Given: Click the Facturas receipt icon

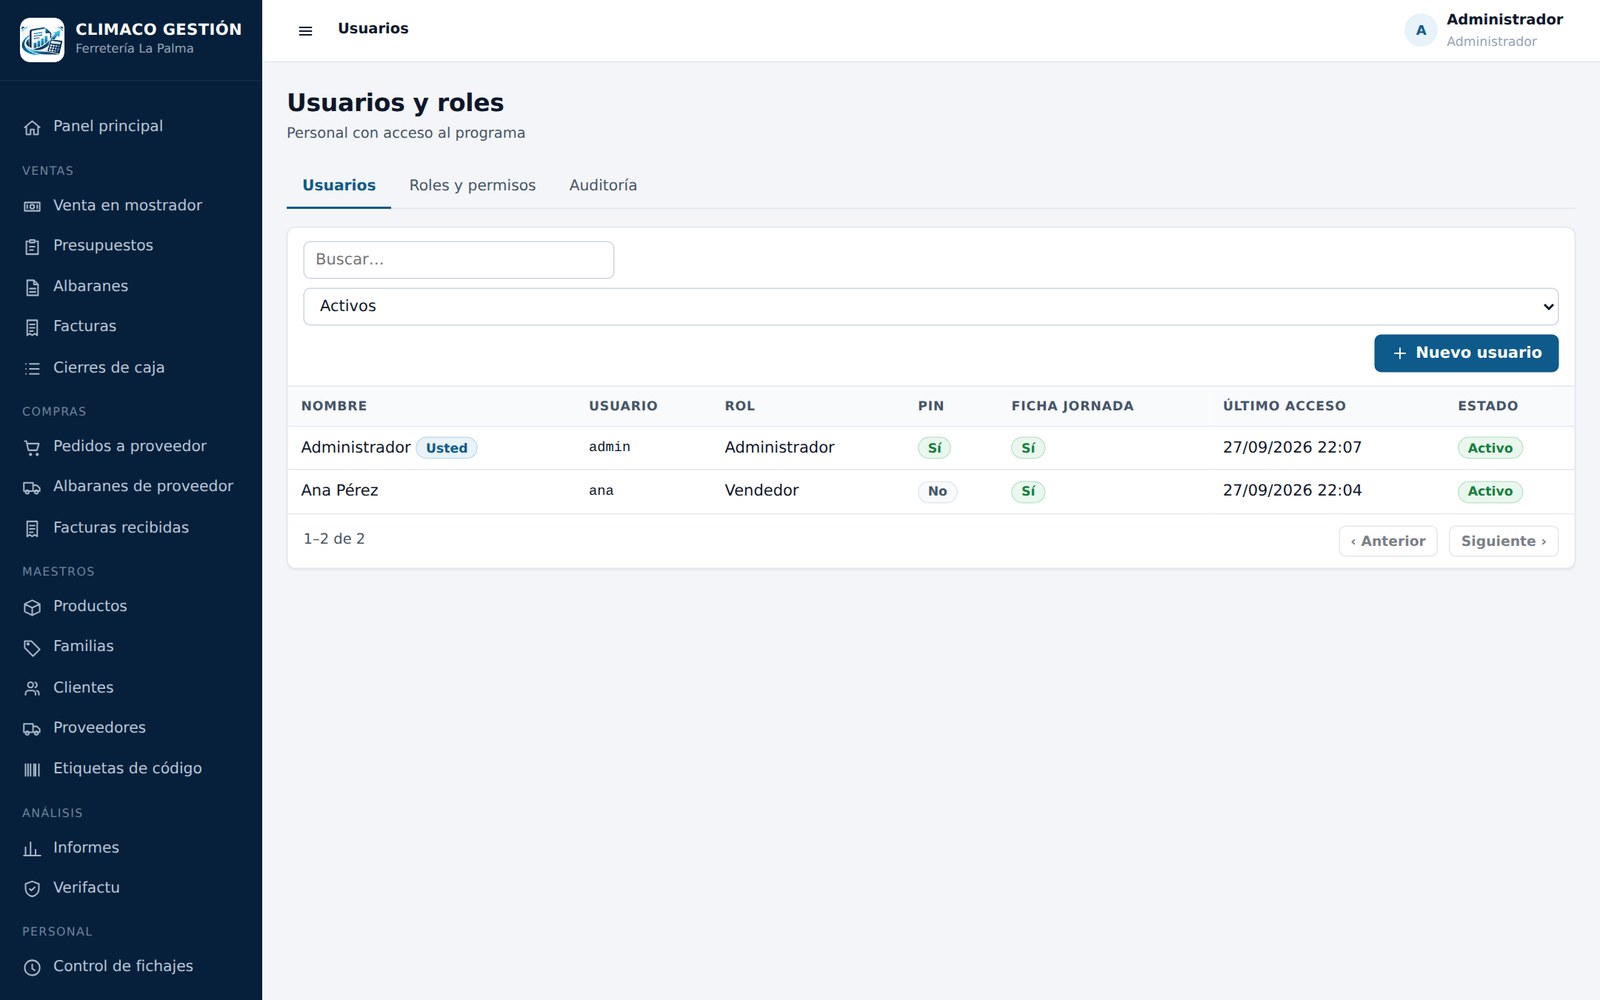Looking at the screenshot, I should coord(32,327).
